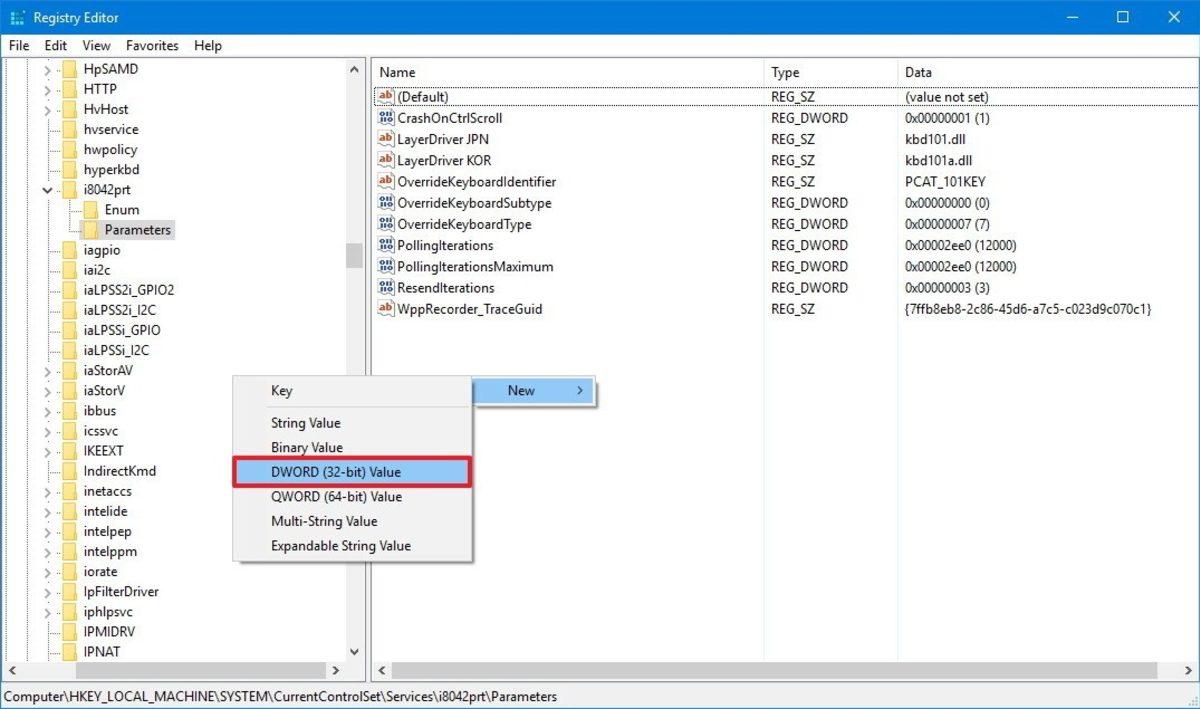This screenshot has height=709, width=1200.
Task: Expand the IKEEXT tree node
Action: [45, 450]
